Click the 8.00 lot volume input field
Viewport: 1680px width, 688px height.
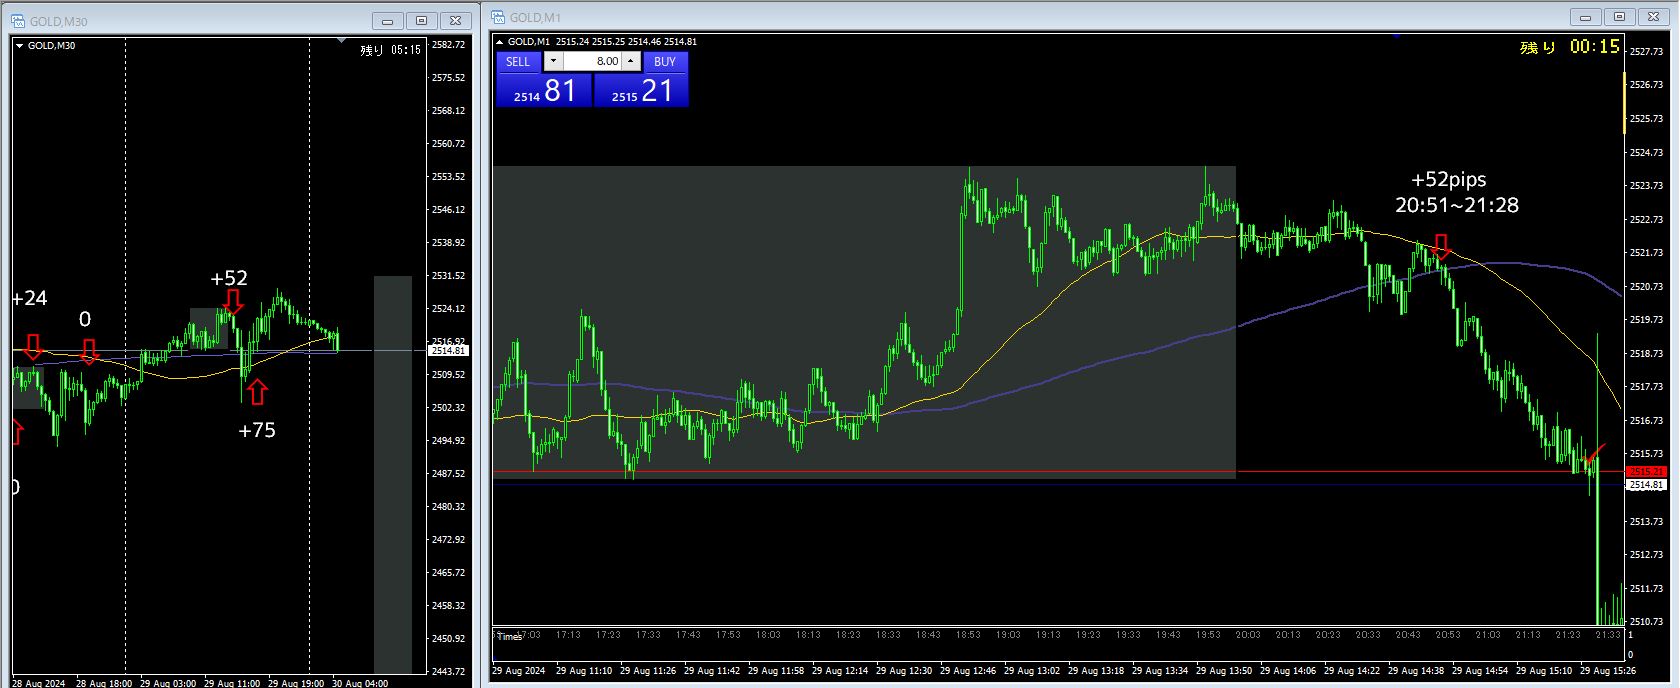click(592, 61)
